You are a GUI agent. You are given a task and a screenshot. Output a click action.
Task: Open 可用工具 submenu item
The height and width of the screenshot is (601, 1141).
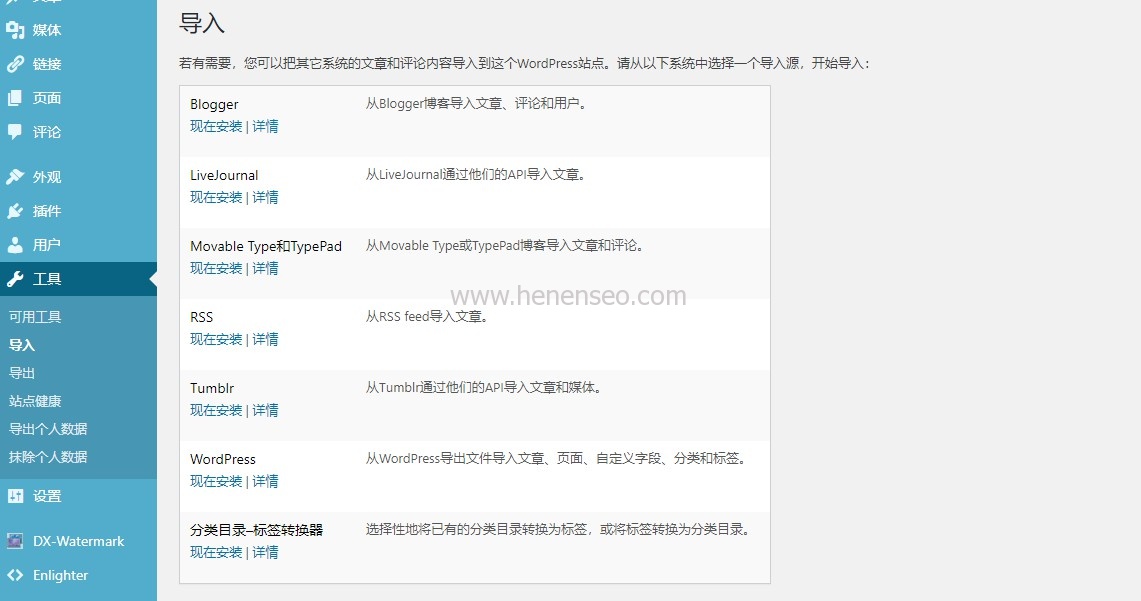tap(35, 317)
